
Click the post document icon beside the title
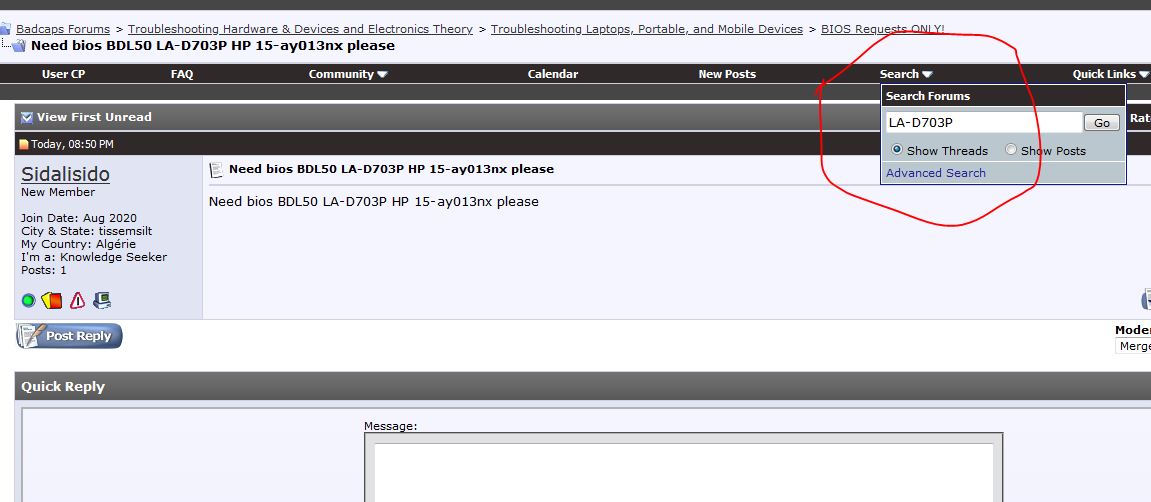point(216,170)
